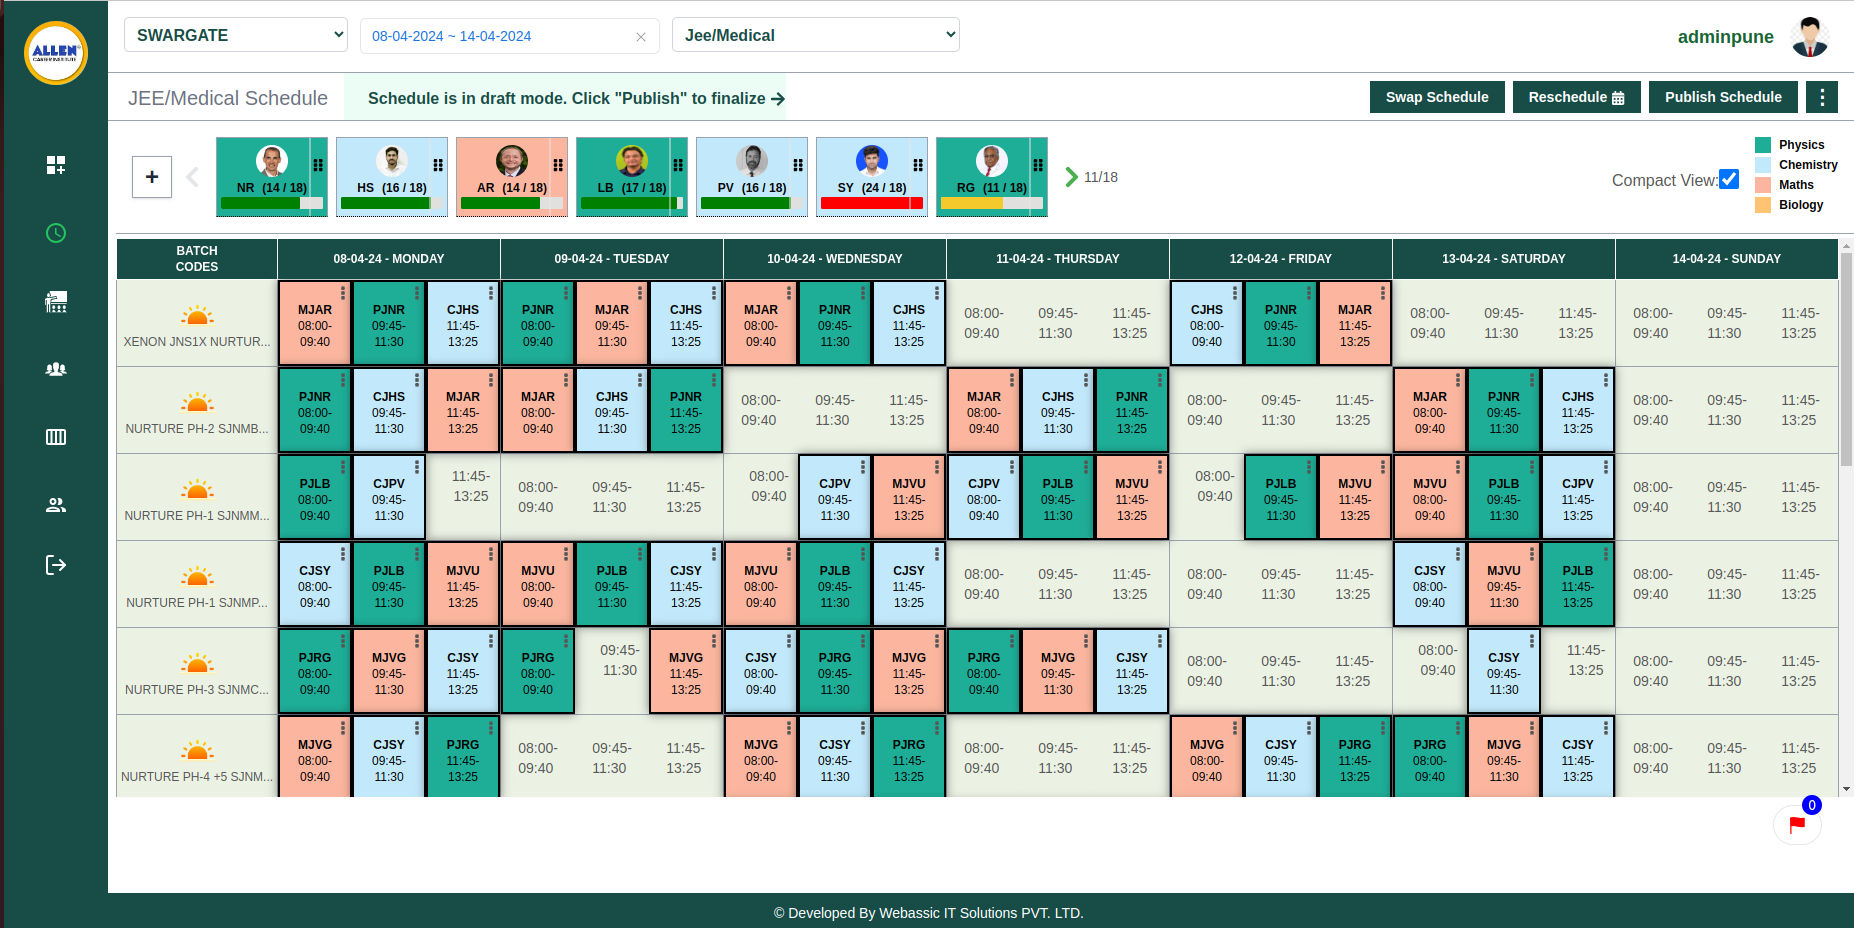The width and height of the screenshot is (1854, 928).
Task: Open the classroom icon in sidebar
Action: point(56,301)
